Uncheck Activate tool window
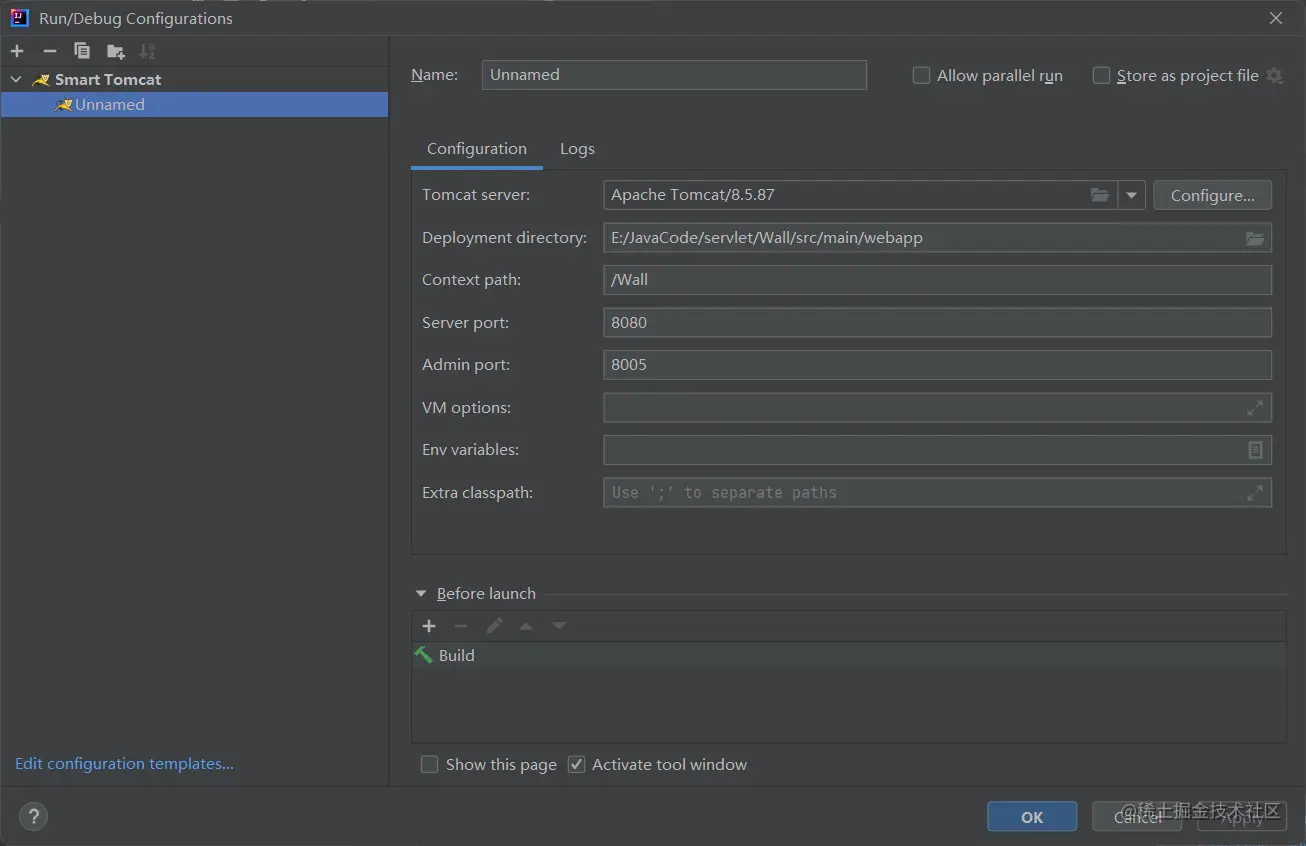 [576, 765]
